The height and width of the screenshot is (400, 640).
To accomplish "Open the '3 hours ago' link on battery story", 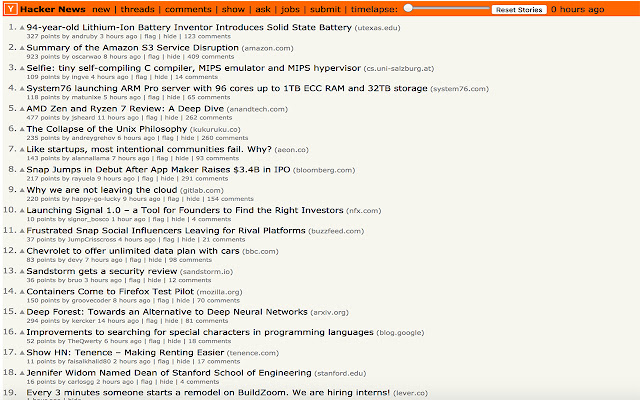I will coord(118,36).
